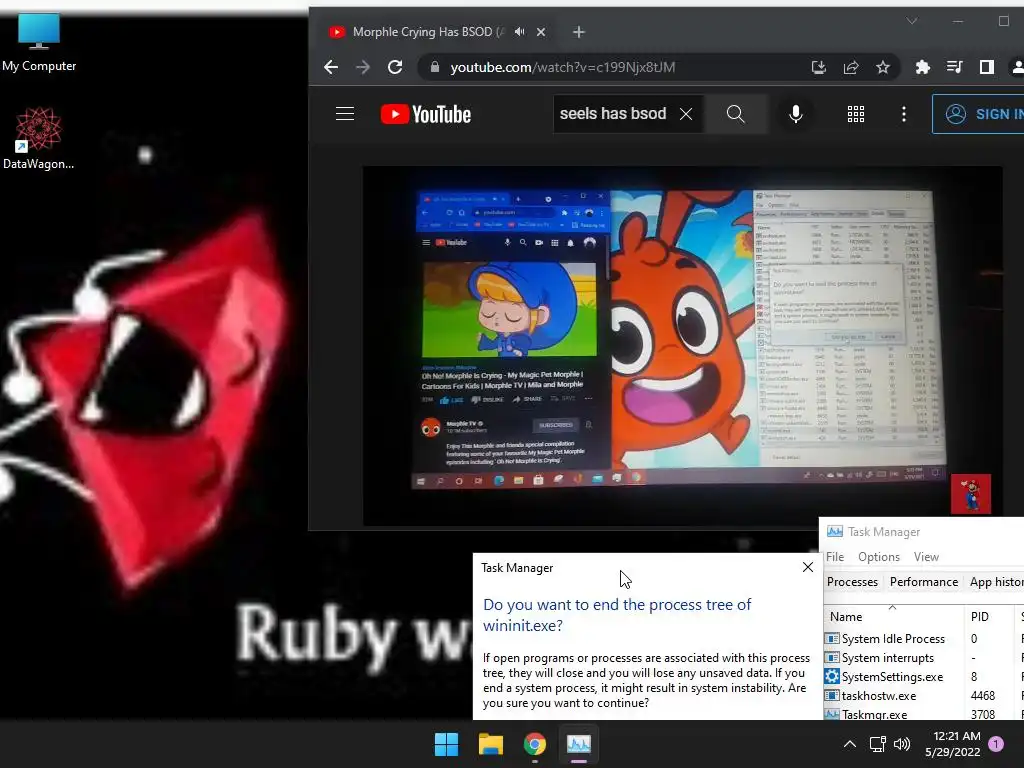
Task: Open the media controls icon in Chrome
Action: [x=954, y=67]
